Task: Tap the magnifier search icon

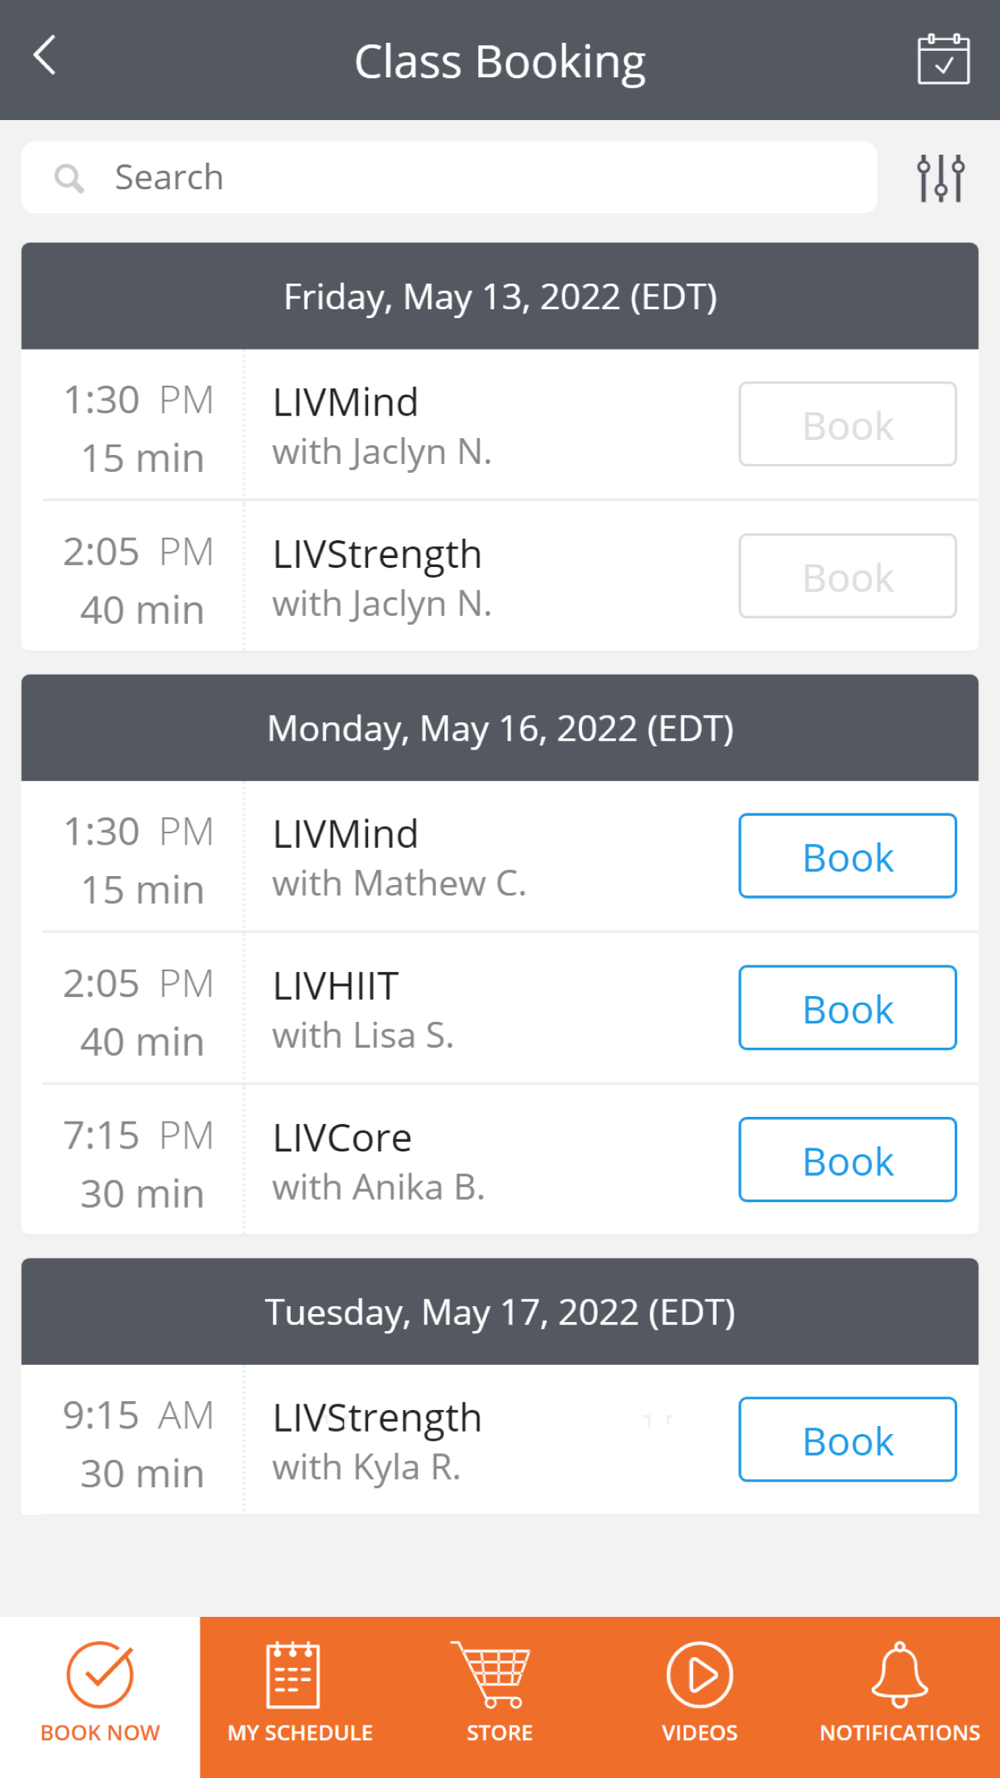Action: click(69, 178)
